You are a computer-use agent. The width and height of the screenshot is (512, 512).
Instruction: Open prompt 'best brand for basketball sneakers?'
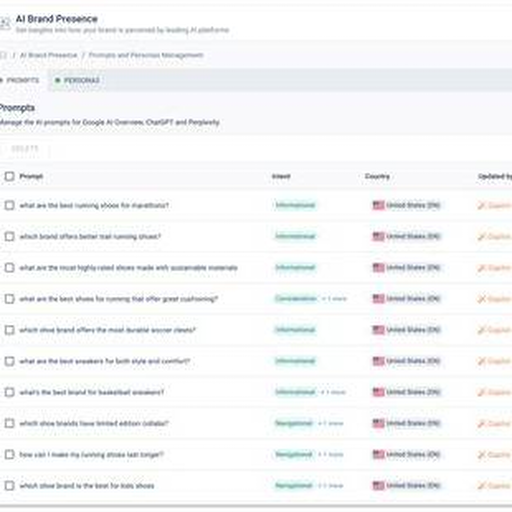(92, 392)
